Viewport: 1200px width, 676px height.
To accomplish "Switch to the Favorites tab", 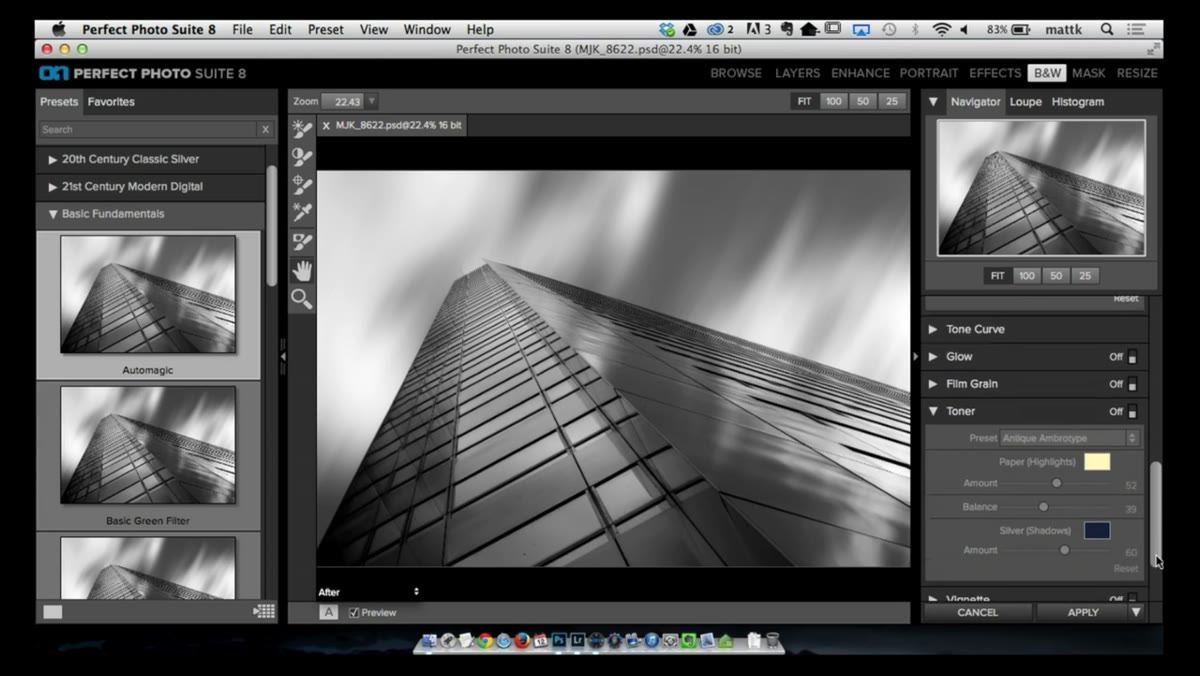I will pos(111,102).
